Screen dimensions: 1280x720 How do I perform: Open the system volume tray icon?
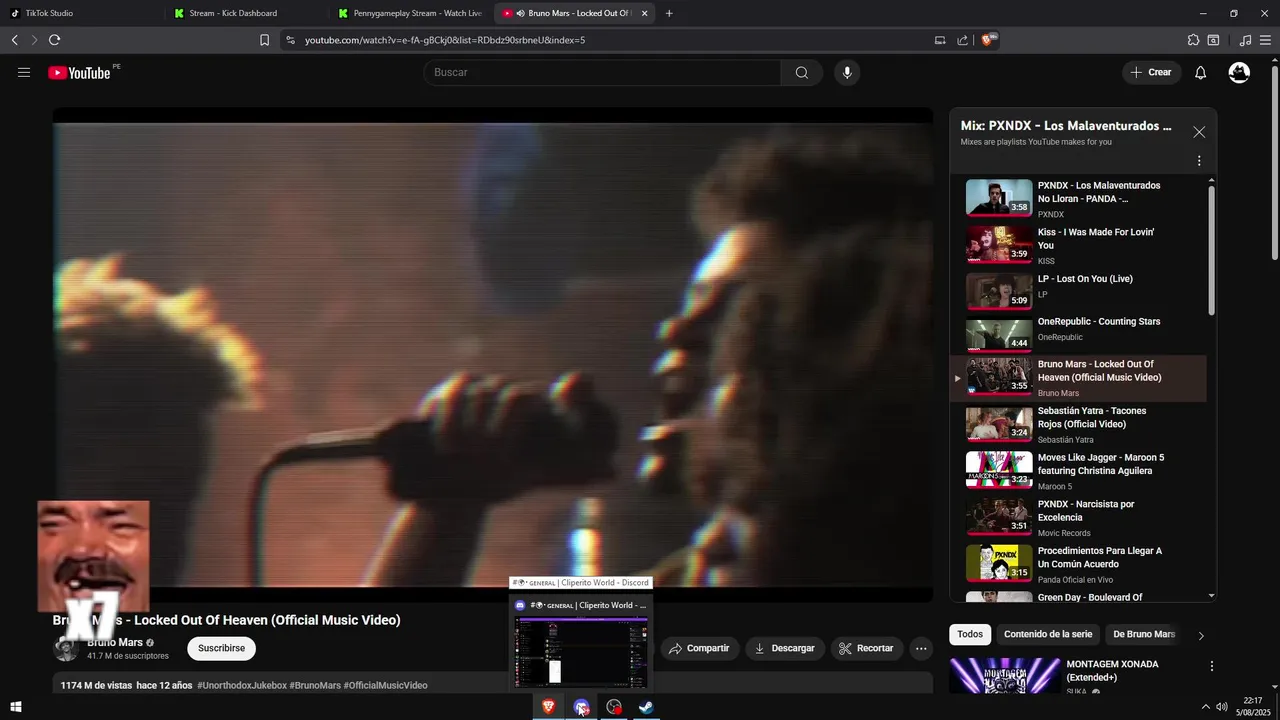coord(1222,707)
